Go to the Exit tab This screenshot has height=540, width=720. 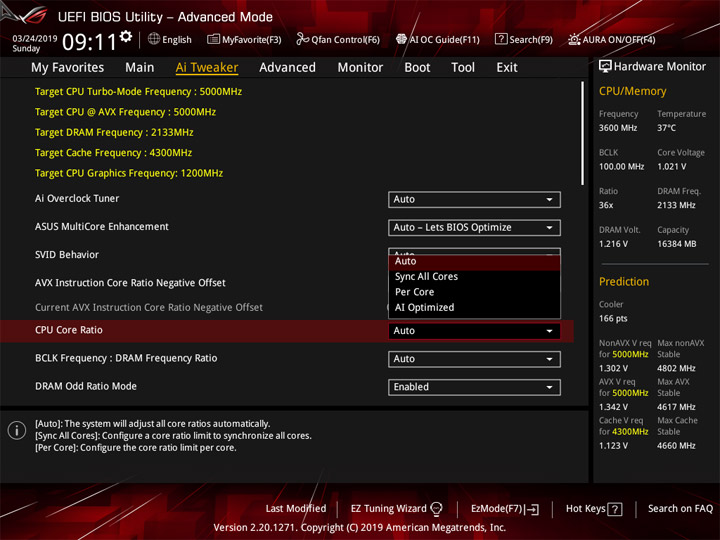point(506,68)
